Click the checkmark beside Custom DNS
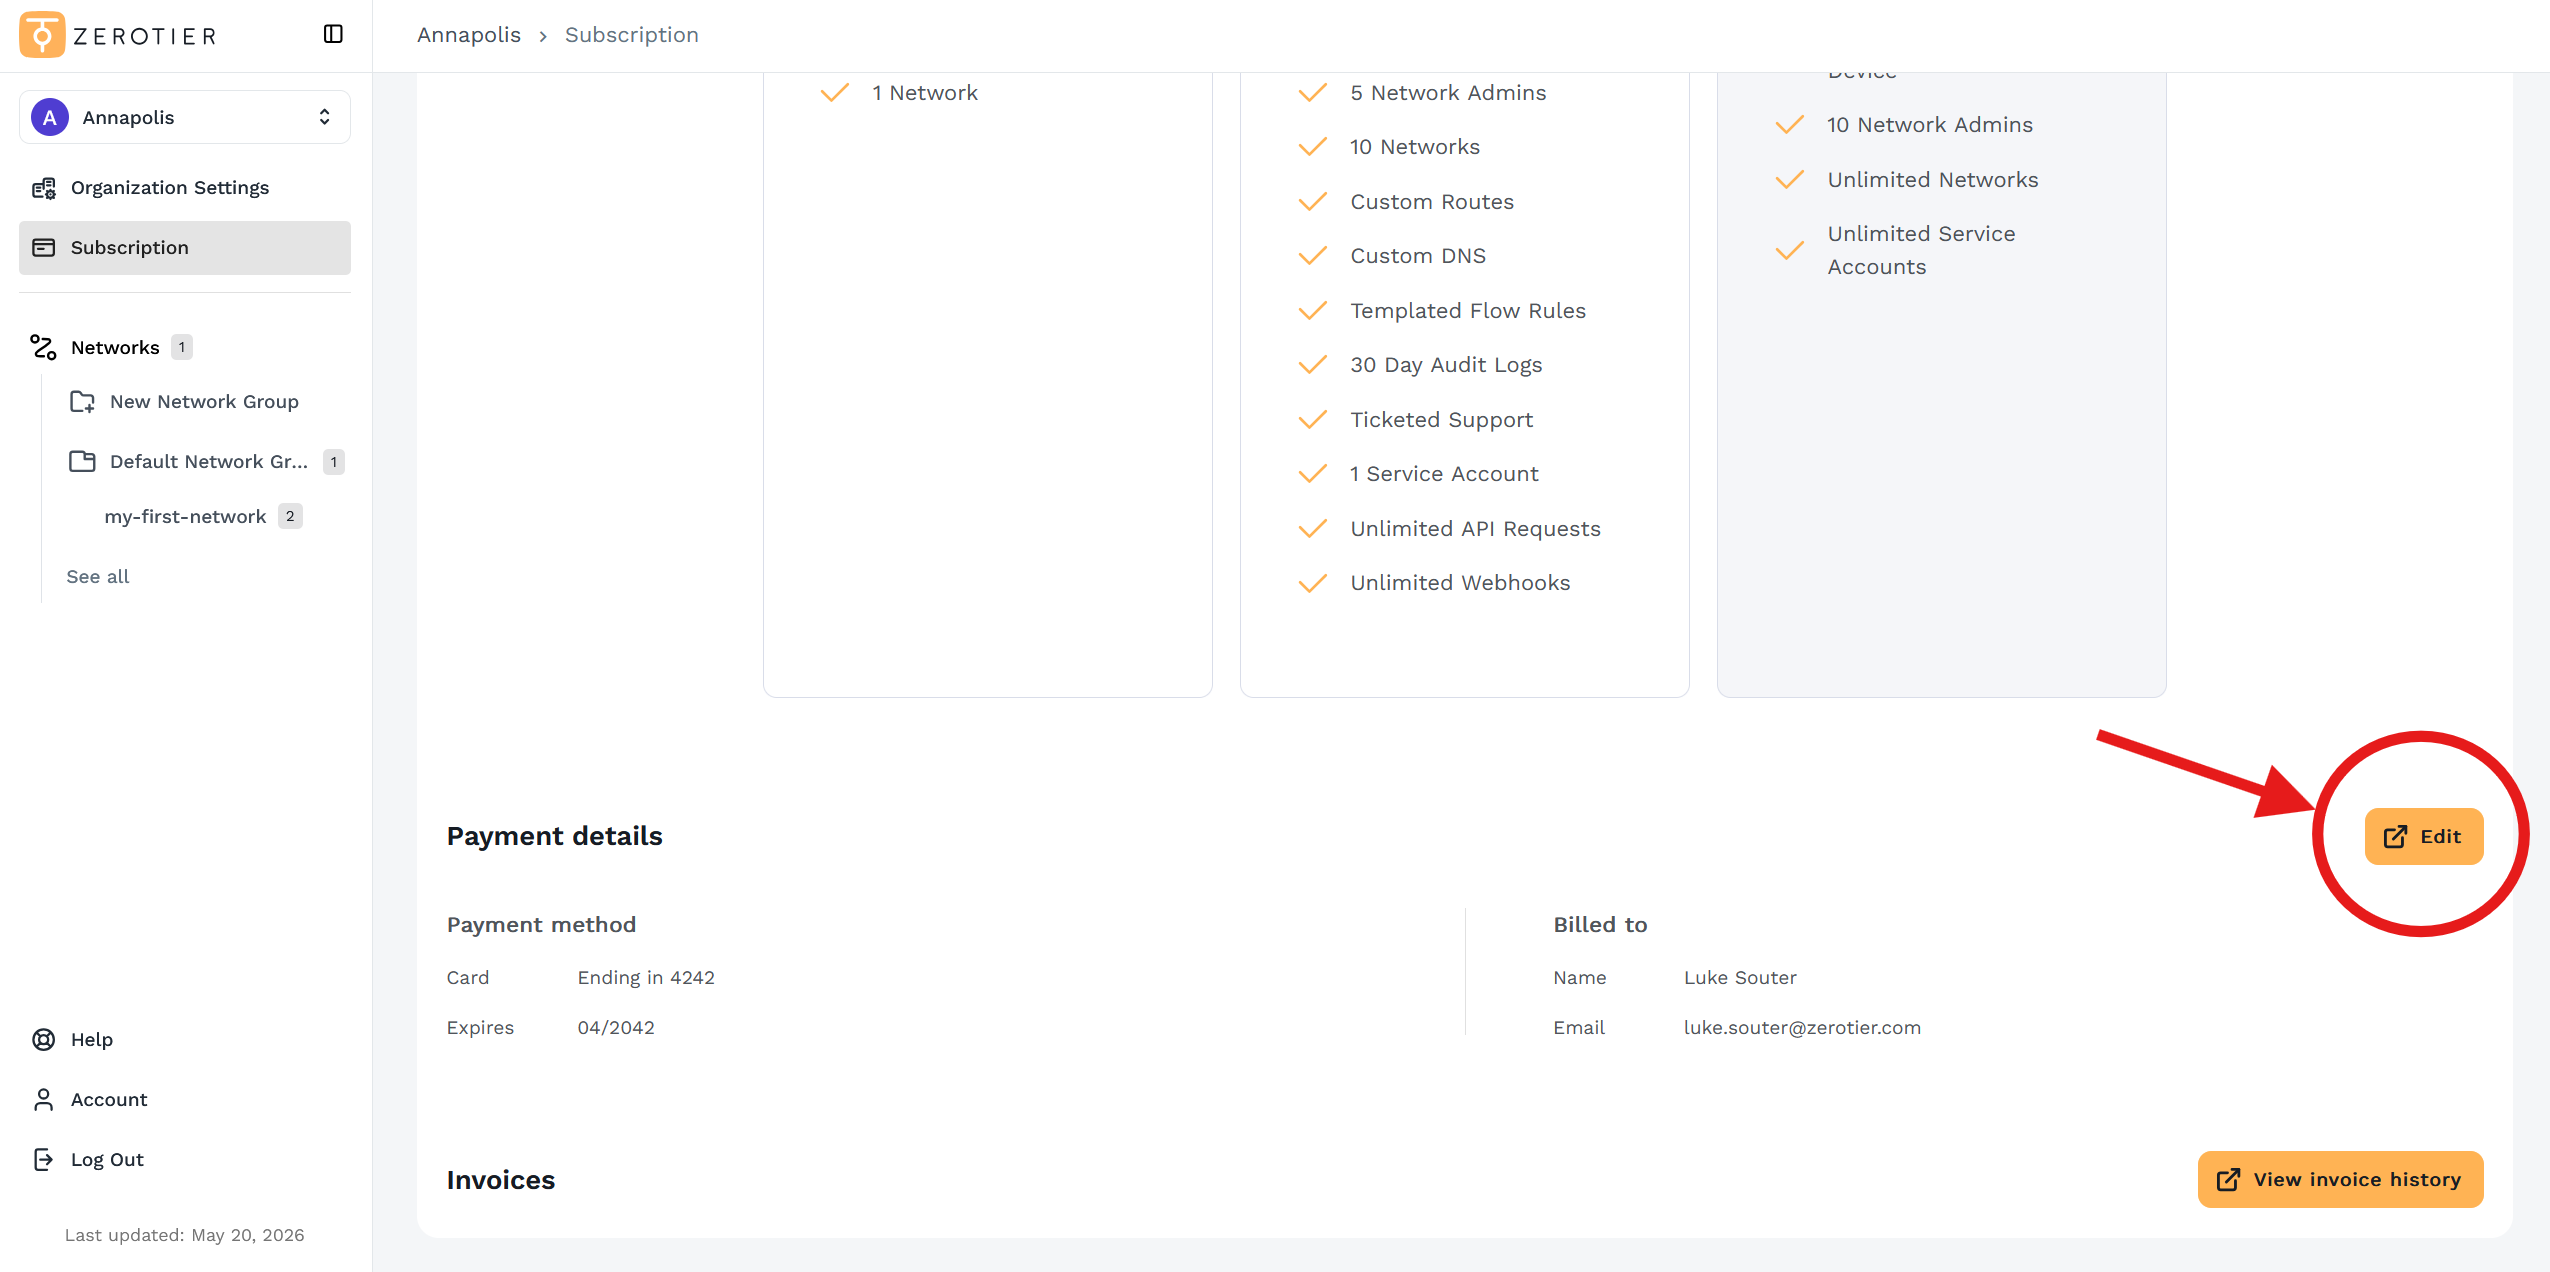This screenshot has width=2550, height=1272. click(1313, 256)
